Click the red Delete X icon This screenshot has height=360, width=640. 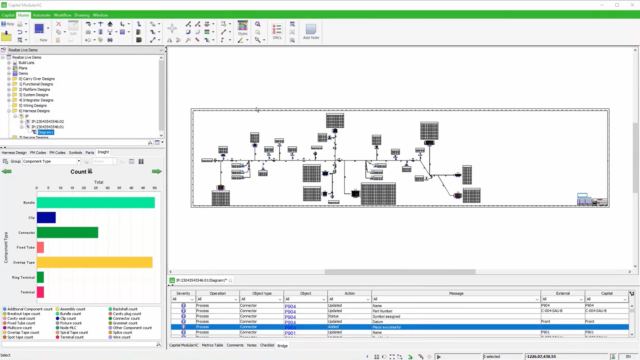[58, 24]
